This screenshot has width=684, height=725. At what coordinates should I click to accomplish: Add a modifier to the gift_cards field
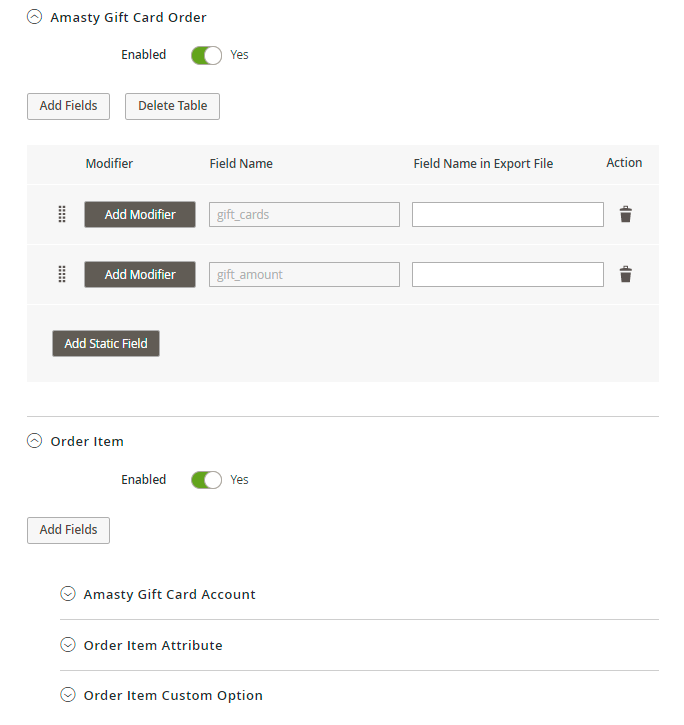[140, 215]
